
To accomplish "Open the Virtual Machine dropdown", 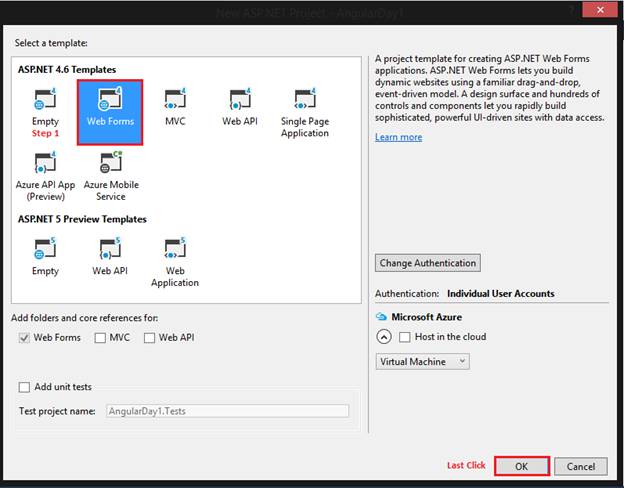I will 422,361.
